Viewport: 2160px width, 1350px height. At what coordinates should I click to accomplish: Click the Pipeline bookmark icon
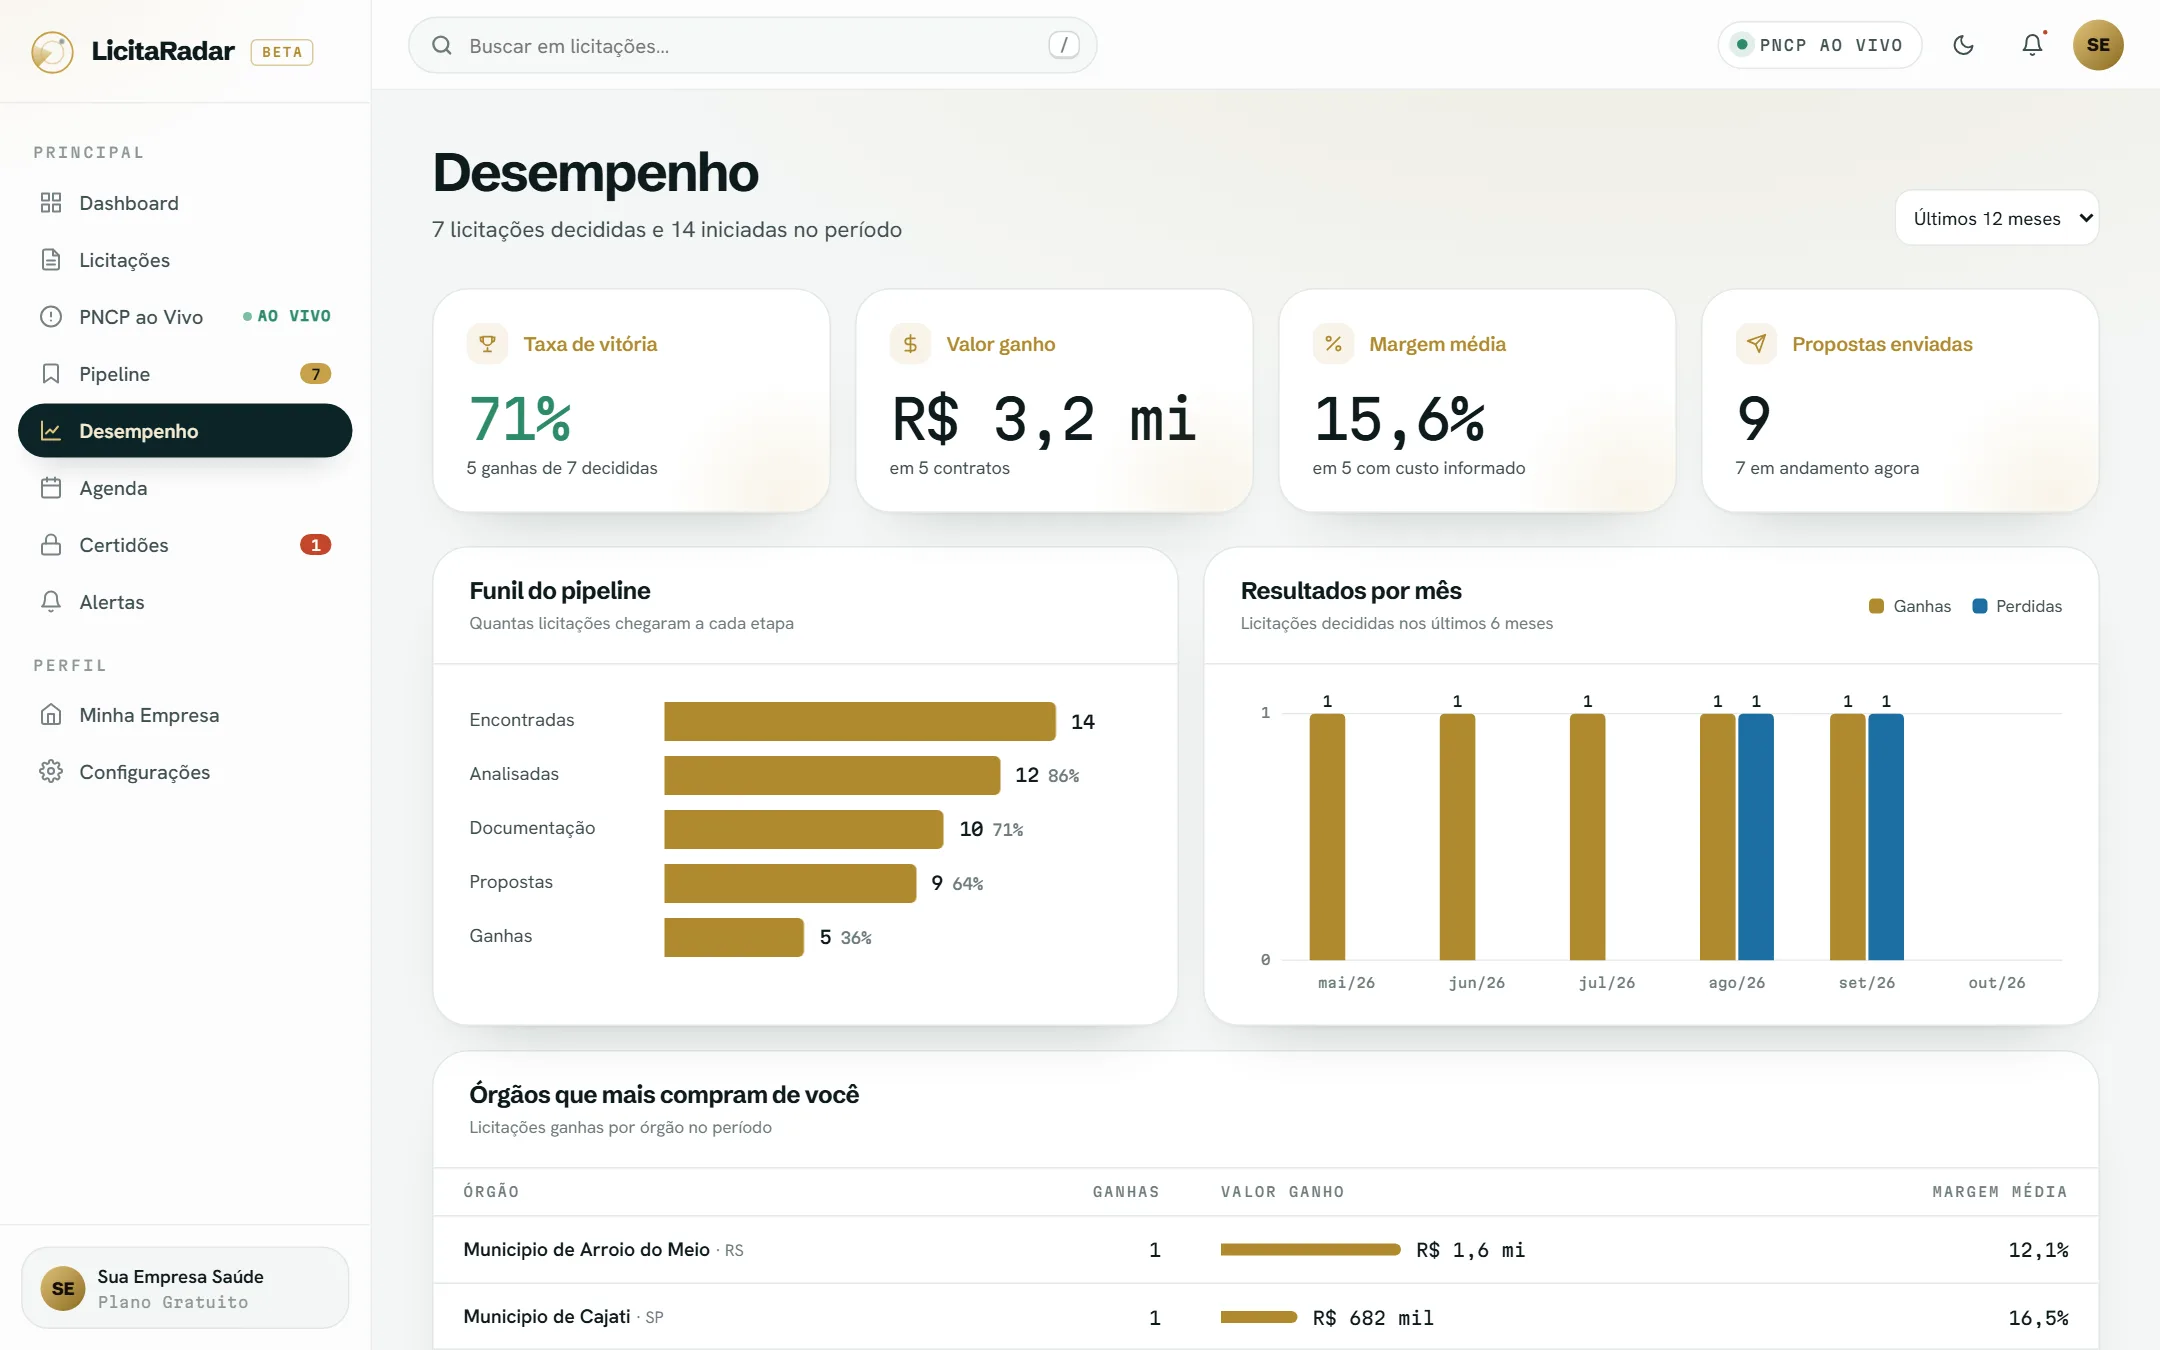[51, 374]
